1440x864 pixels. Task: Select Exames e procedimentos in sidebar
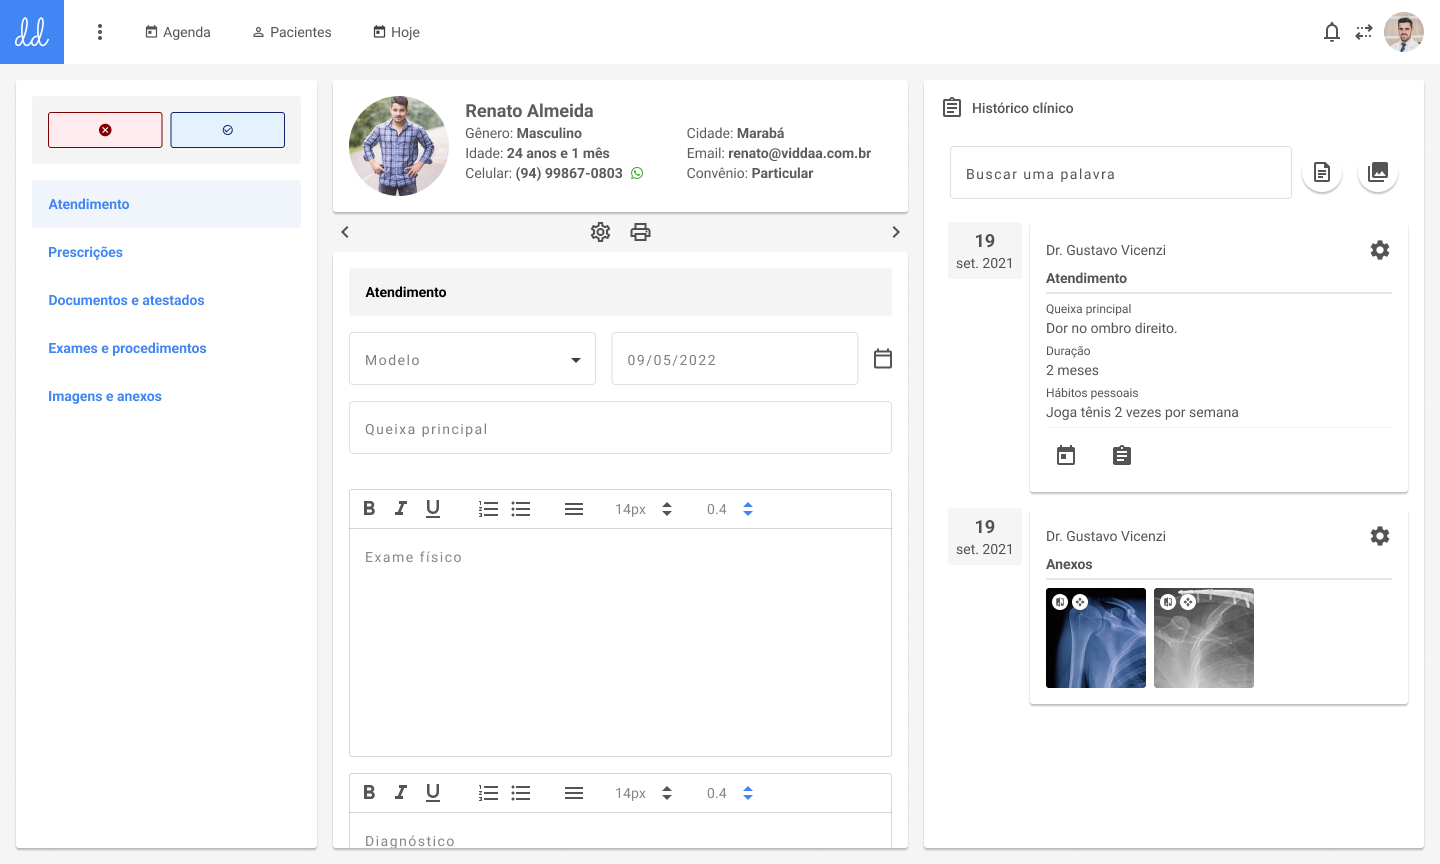(x=127, y=348)
